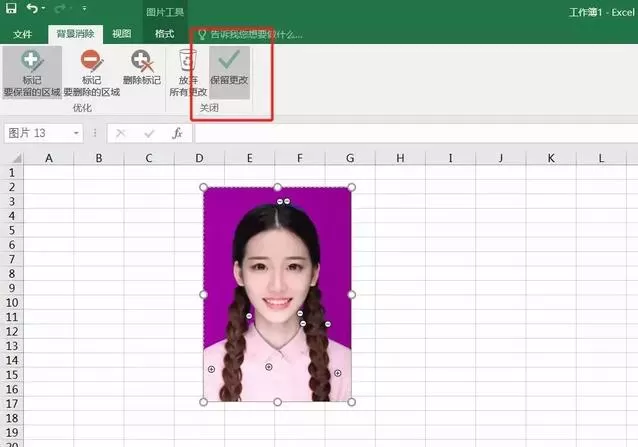Select column H header
Image resolution: width=638 pixels, height=447 pixels.
pyautogui.click(x=400, y=158)
